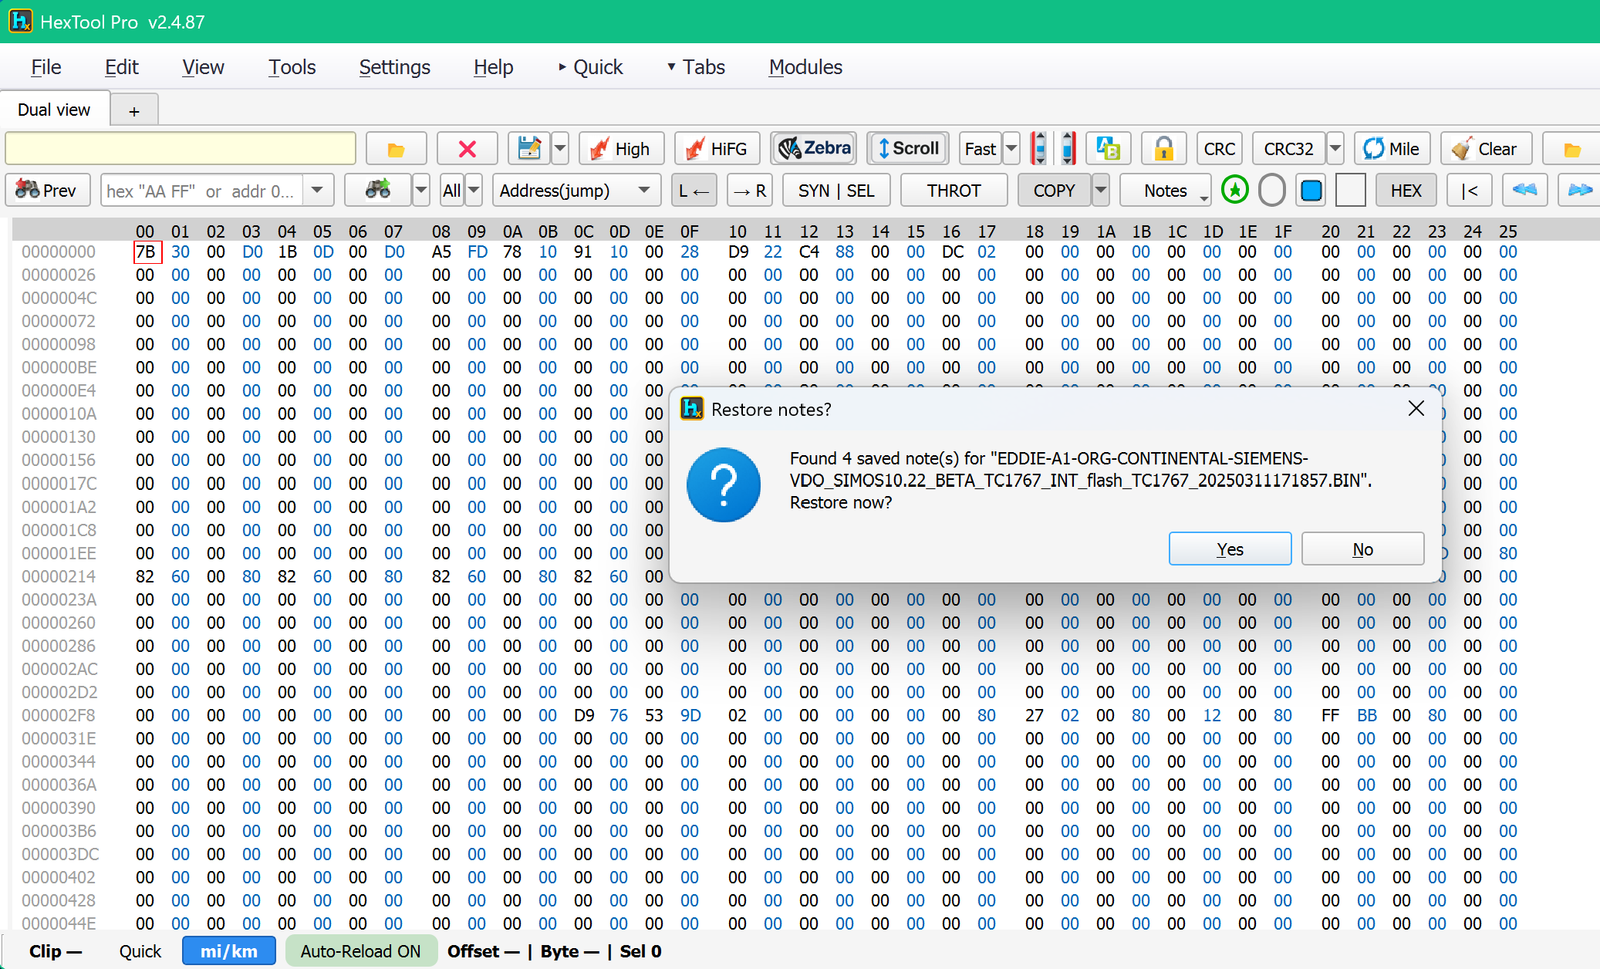The width and height of the screenshot is (1600, 969).
Task: Open the Tools menu
Action: [292, 67]
